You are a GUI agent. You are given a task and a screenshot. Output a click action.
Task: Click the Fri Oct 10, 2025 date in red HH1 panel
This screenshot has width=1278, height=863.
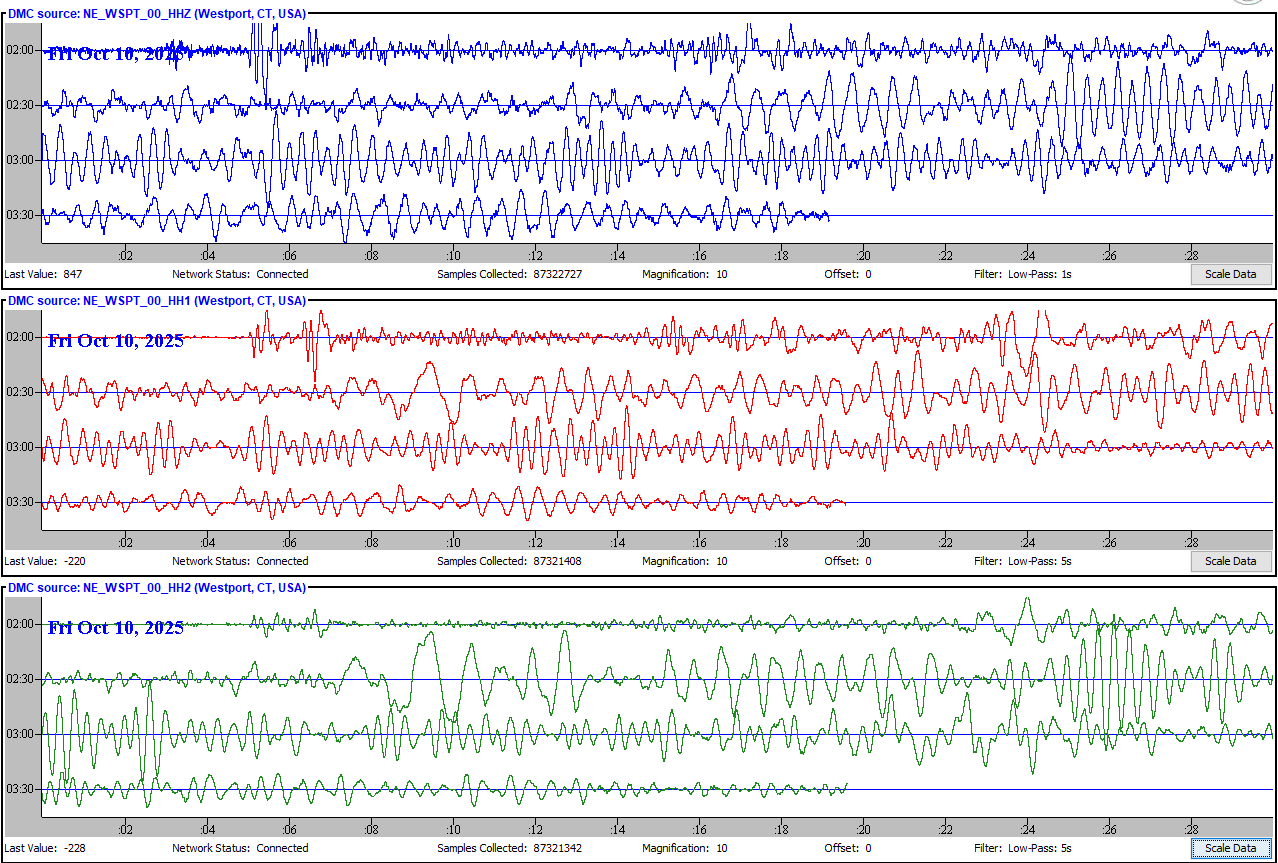(x=116, y=341)
